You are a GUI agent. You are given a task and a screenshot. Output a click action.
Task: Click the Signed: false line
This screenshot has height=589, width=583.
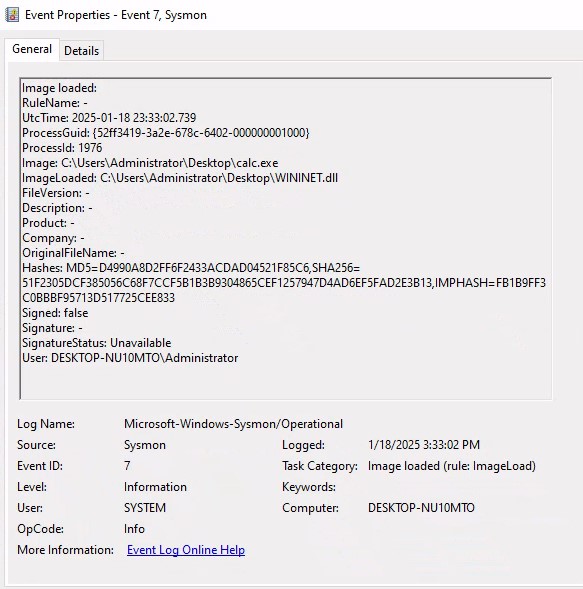[55, 313]
